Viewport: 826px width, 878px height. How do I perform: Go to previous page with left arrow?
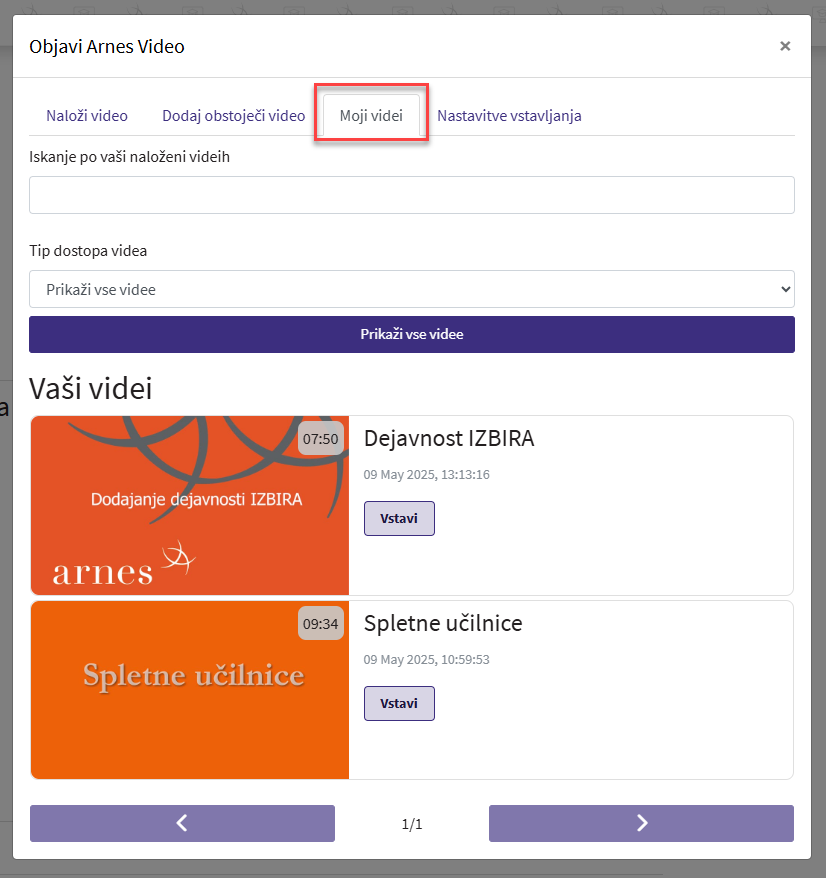tap(182, 823)
